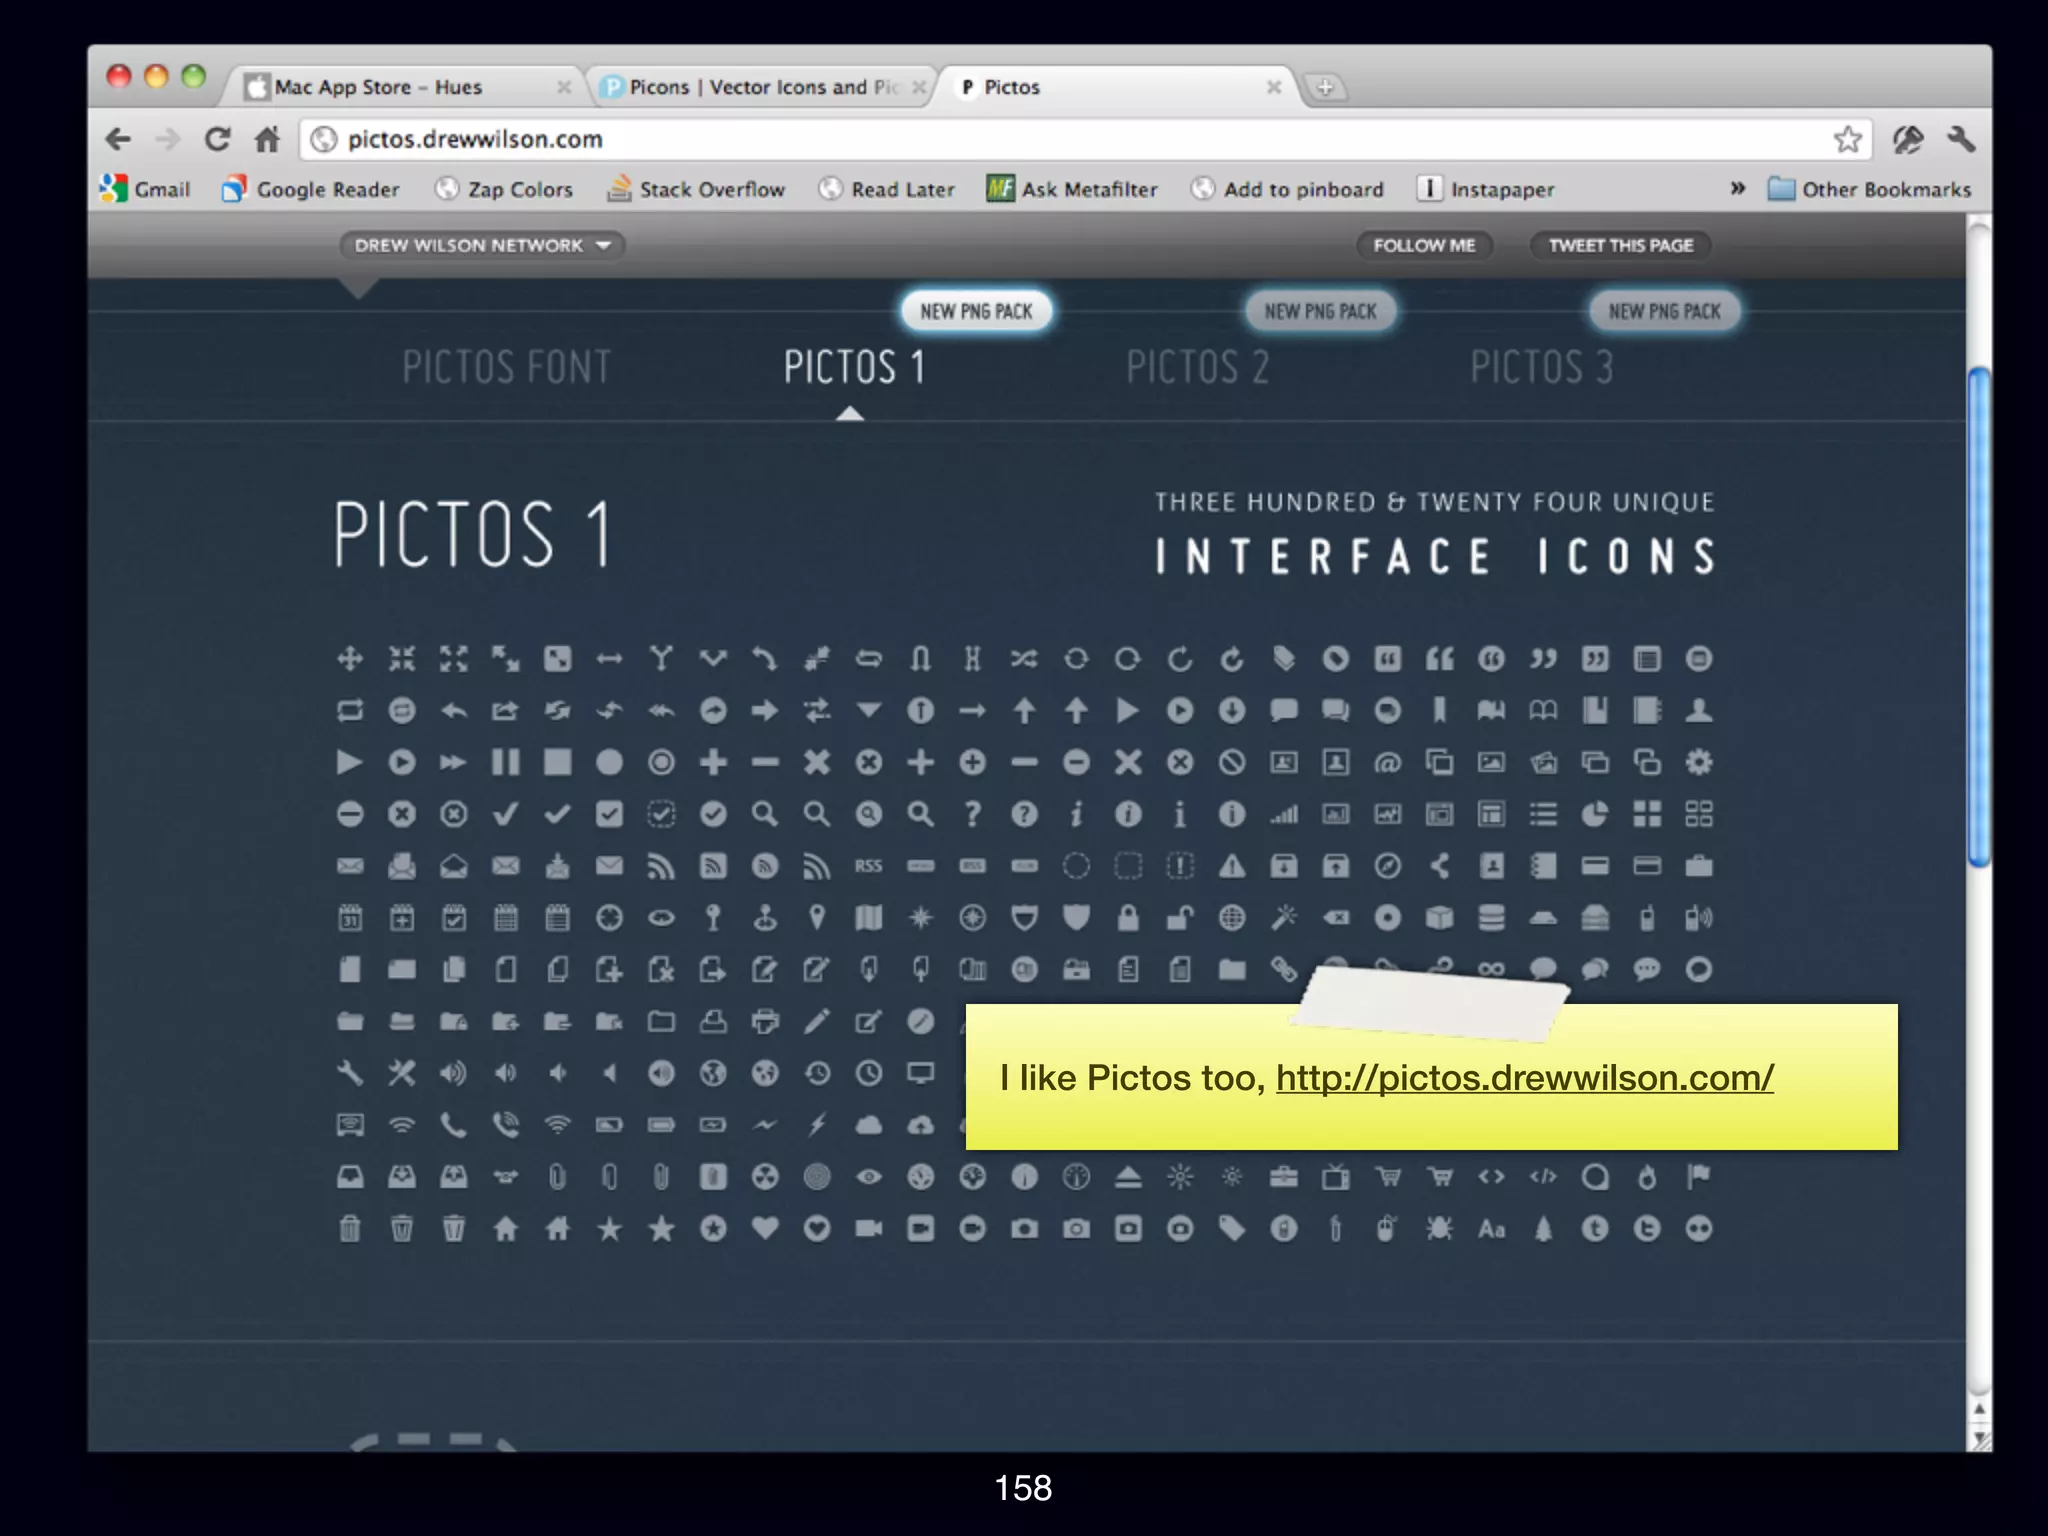This screenshot has width=2048, height=1536.
Task: Click the vertical scrollbar thumb
Action: 1979,616
